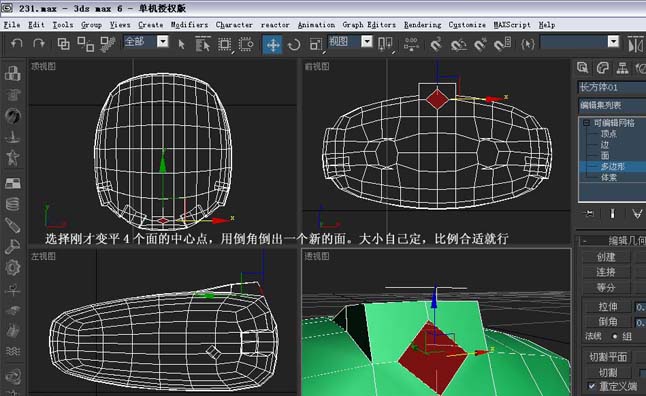The height and width of the screenshot is (396, 646).
Task: Click the water waves icon in left sidebar
Action: pos(13,351)
